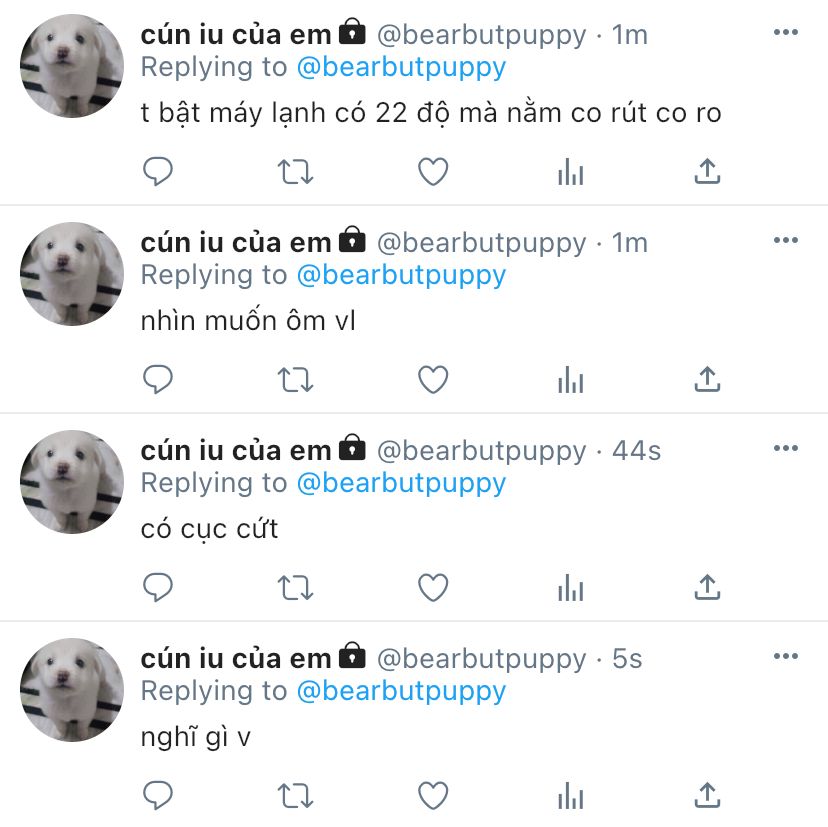Open more options on the 44s tweet

[x=785, y=448]
